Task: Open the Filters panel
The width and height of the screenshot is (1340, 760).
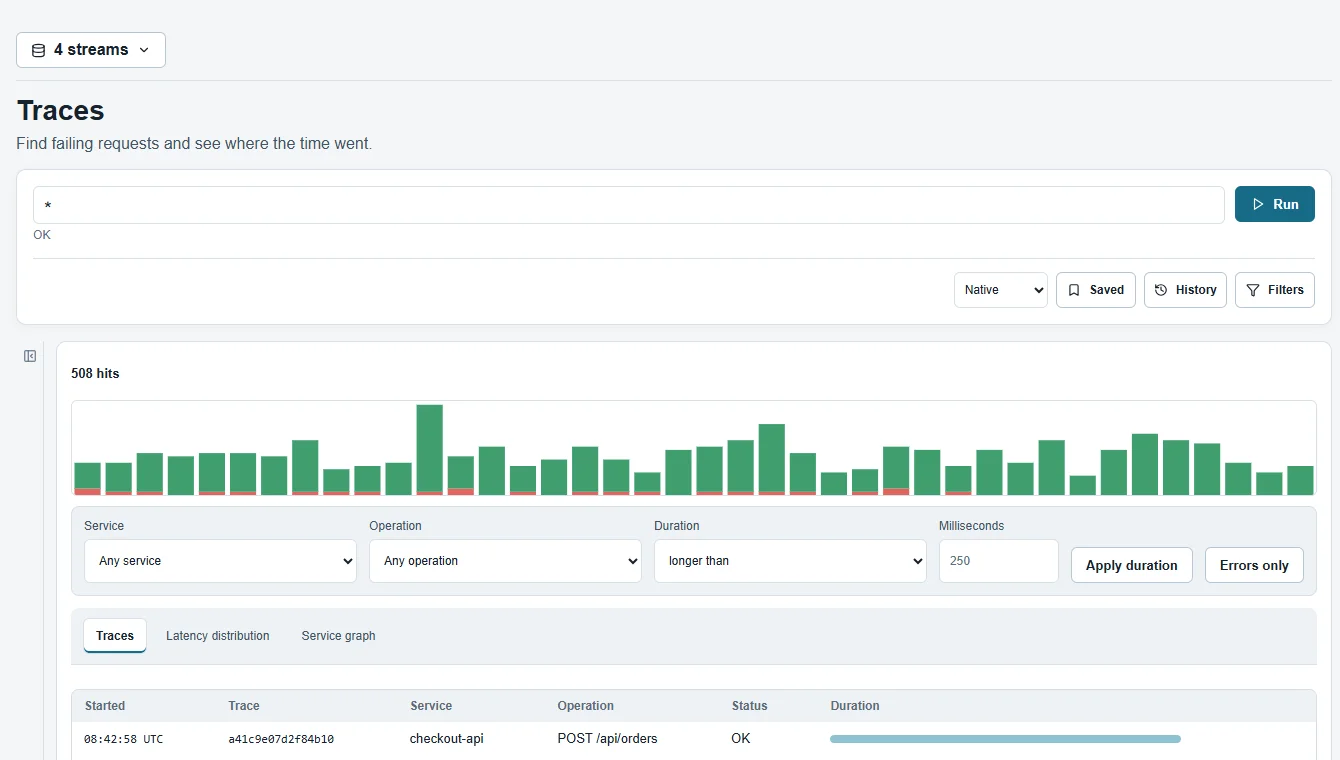Action: [x=1275, y=290]
